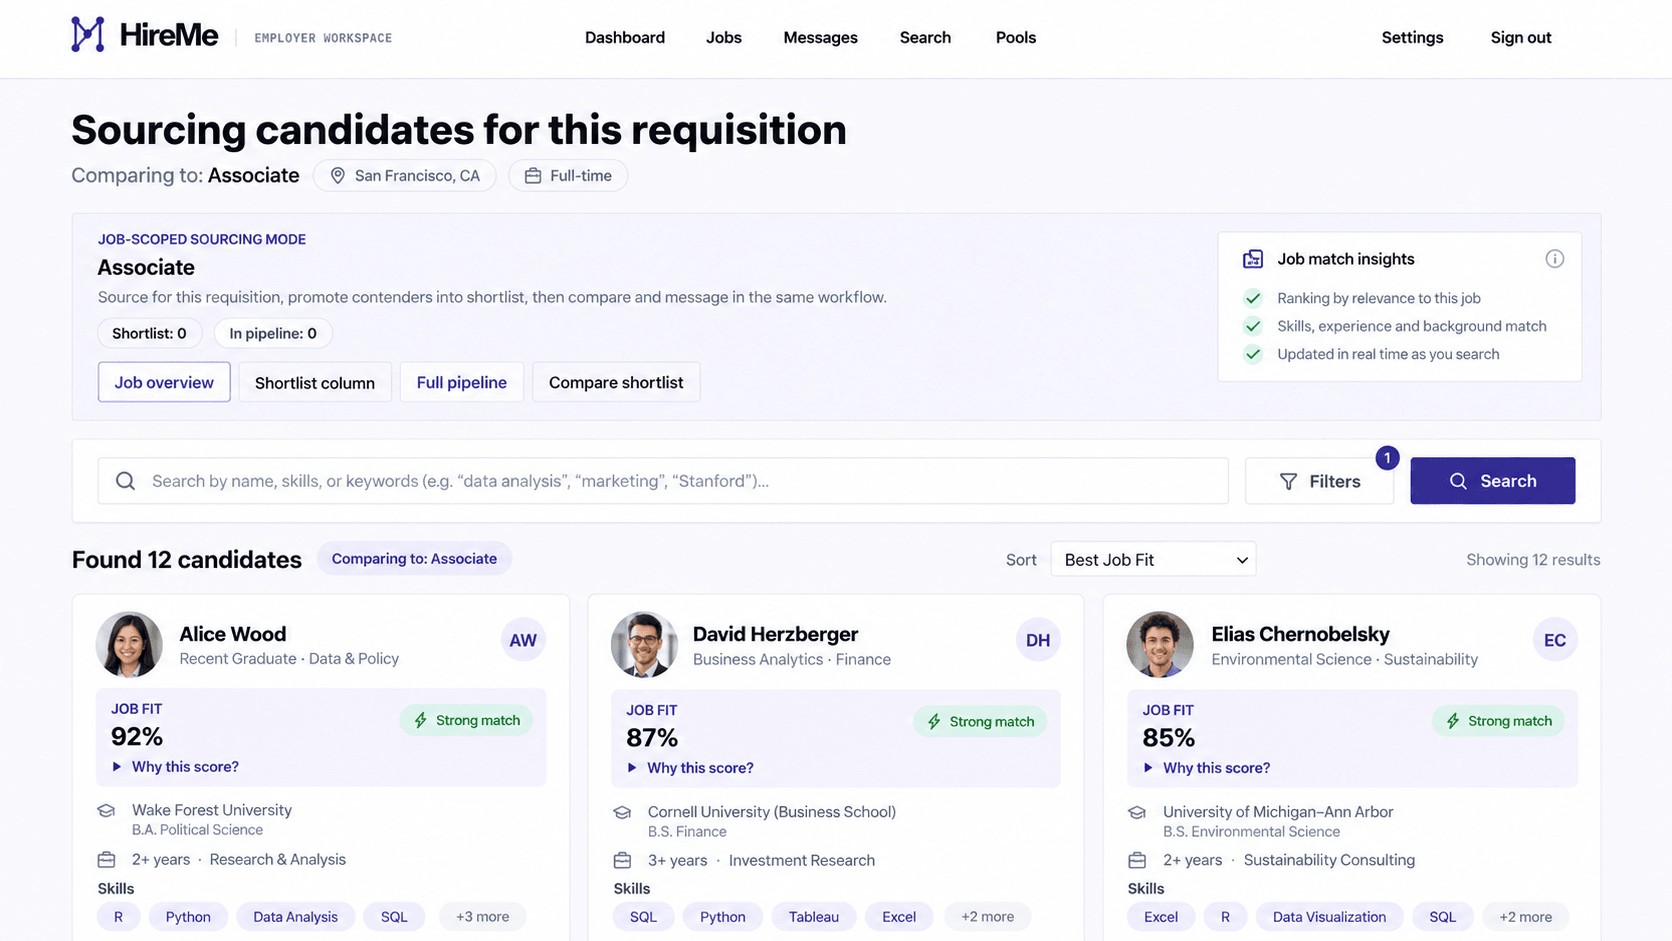Image resolution: width=1672 pixels, height=941 pixels.
Task: Open the Pools nav item
Action: click(x=1016, y=38)
